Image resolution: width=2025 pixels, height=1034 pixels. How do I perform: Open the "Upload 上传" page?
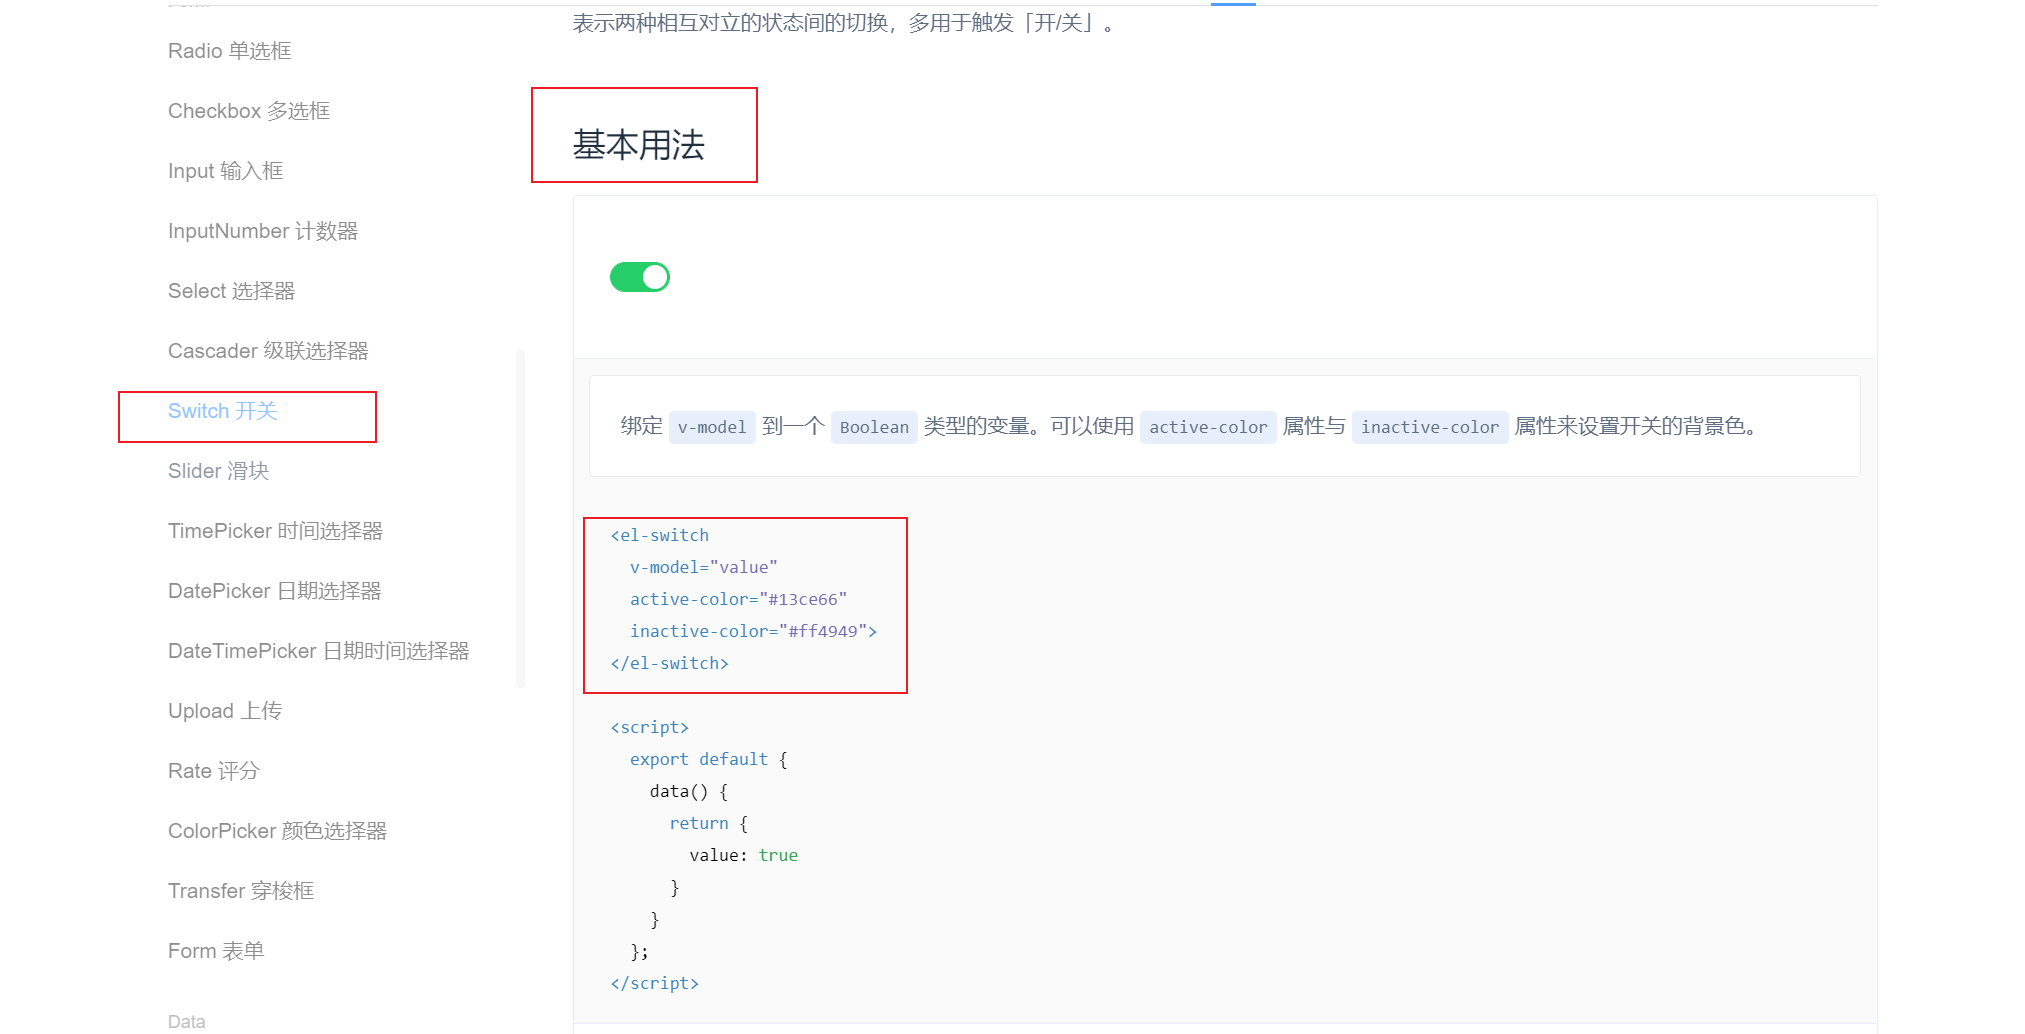click(225, 710)
